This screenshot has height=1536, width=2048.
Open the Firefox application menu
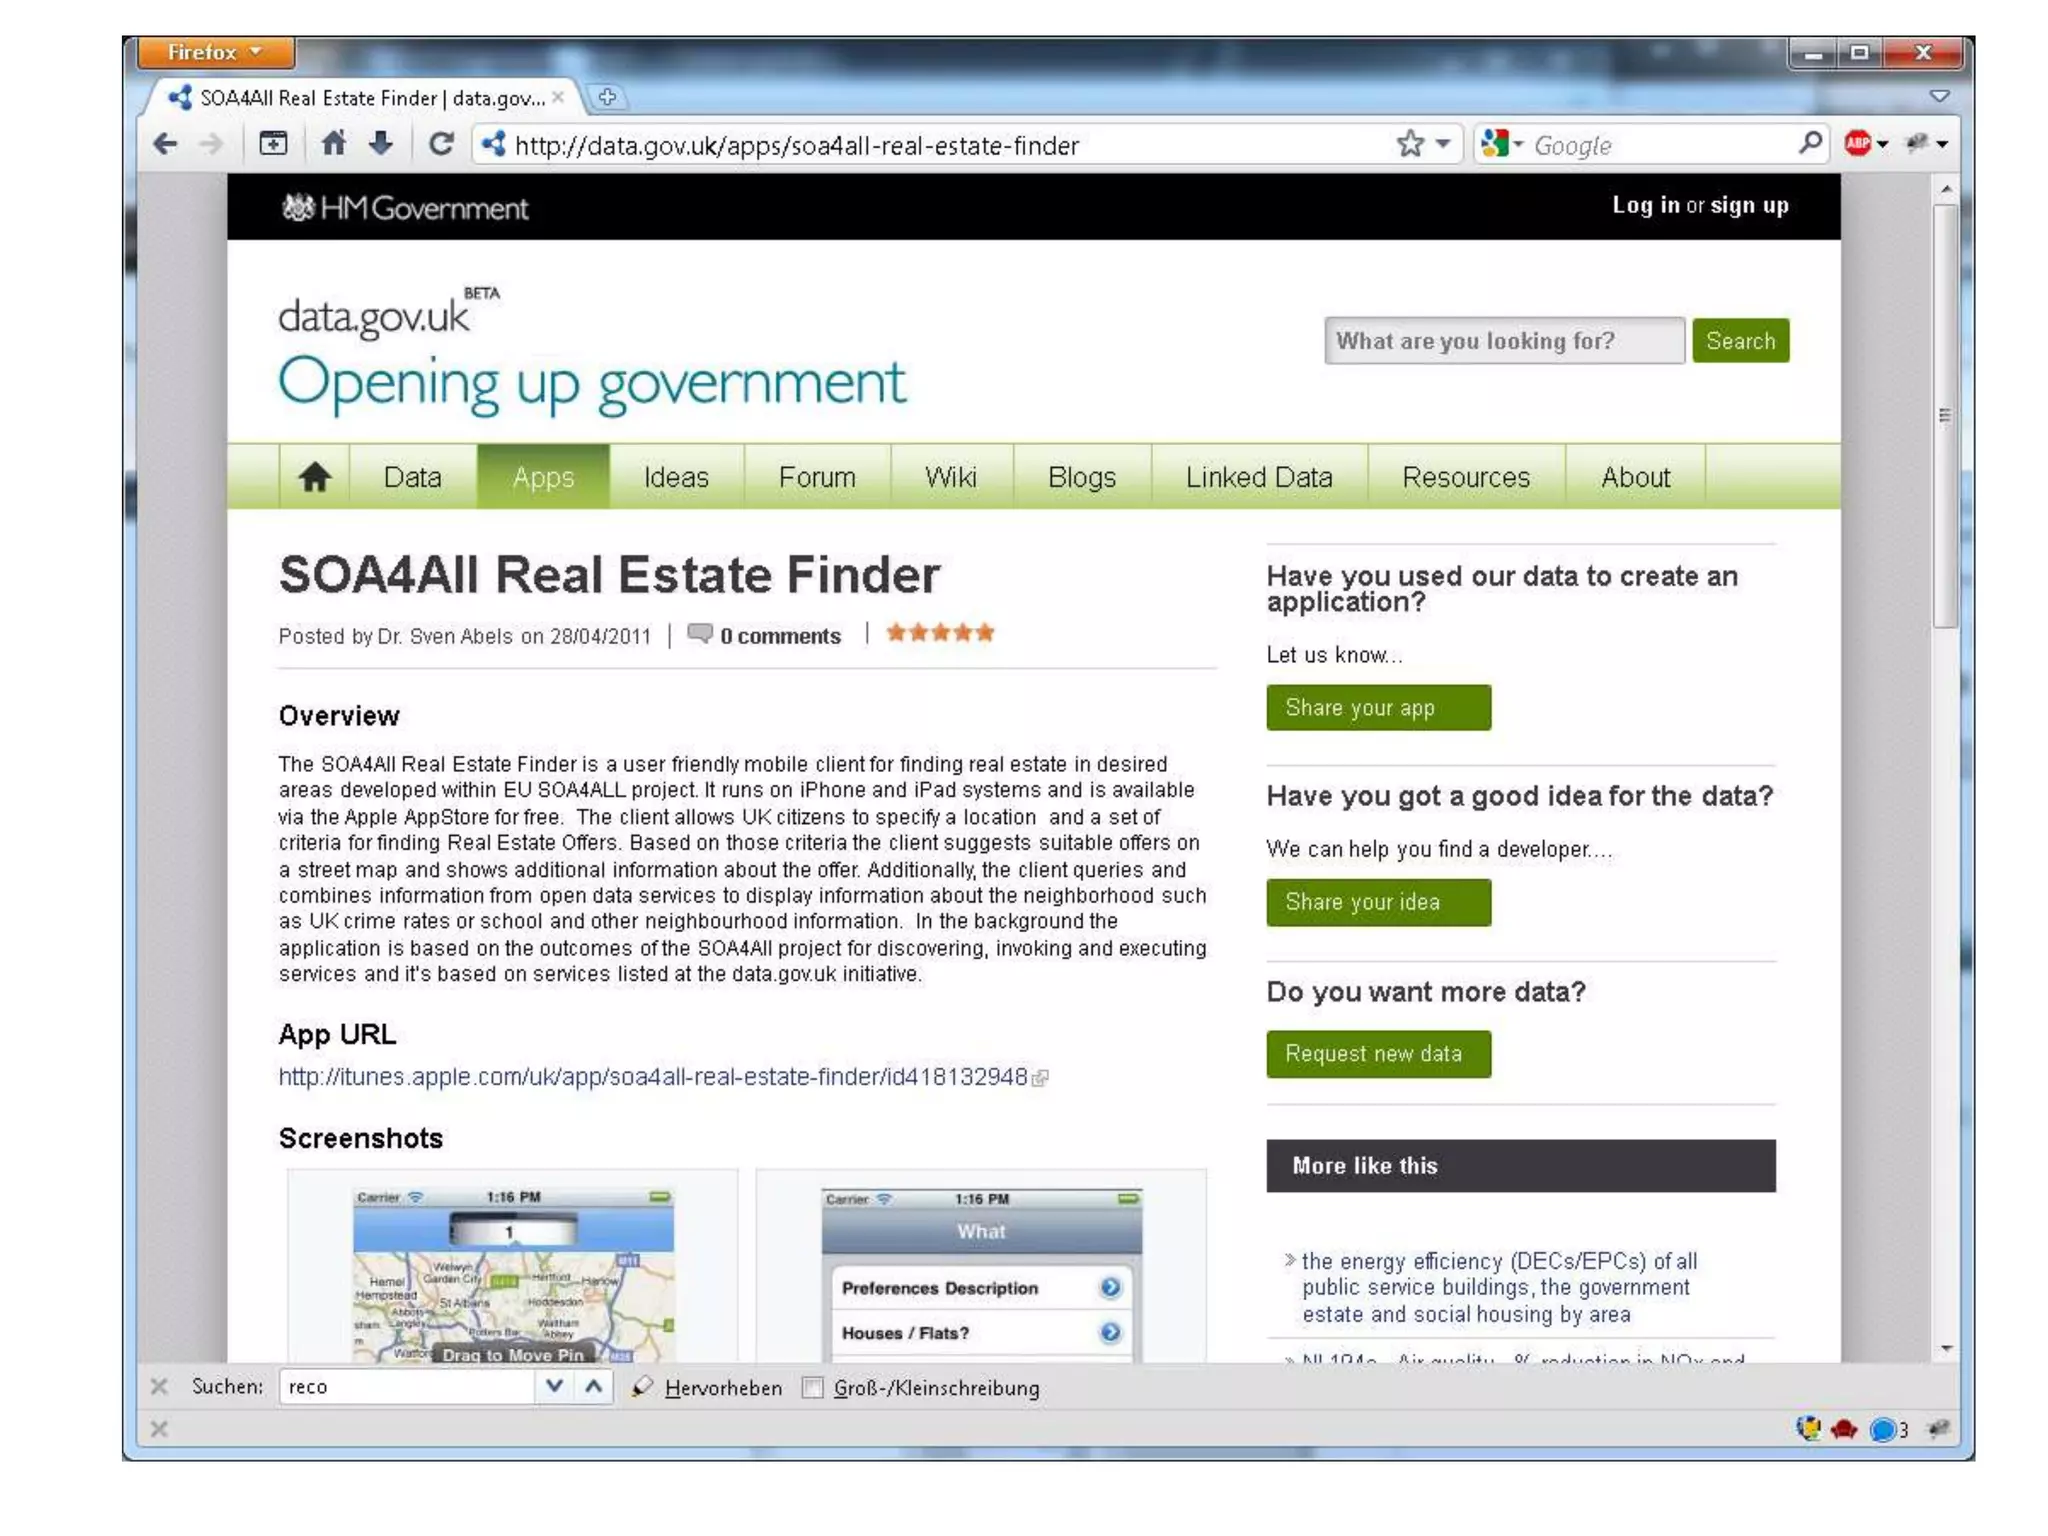pos(215,52)
